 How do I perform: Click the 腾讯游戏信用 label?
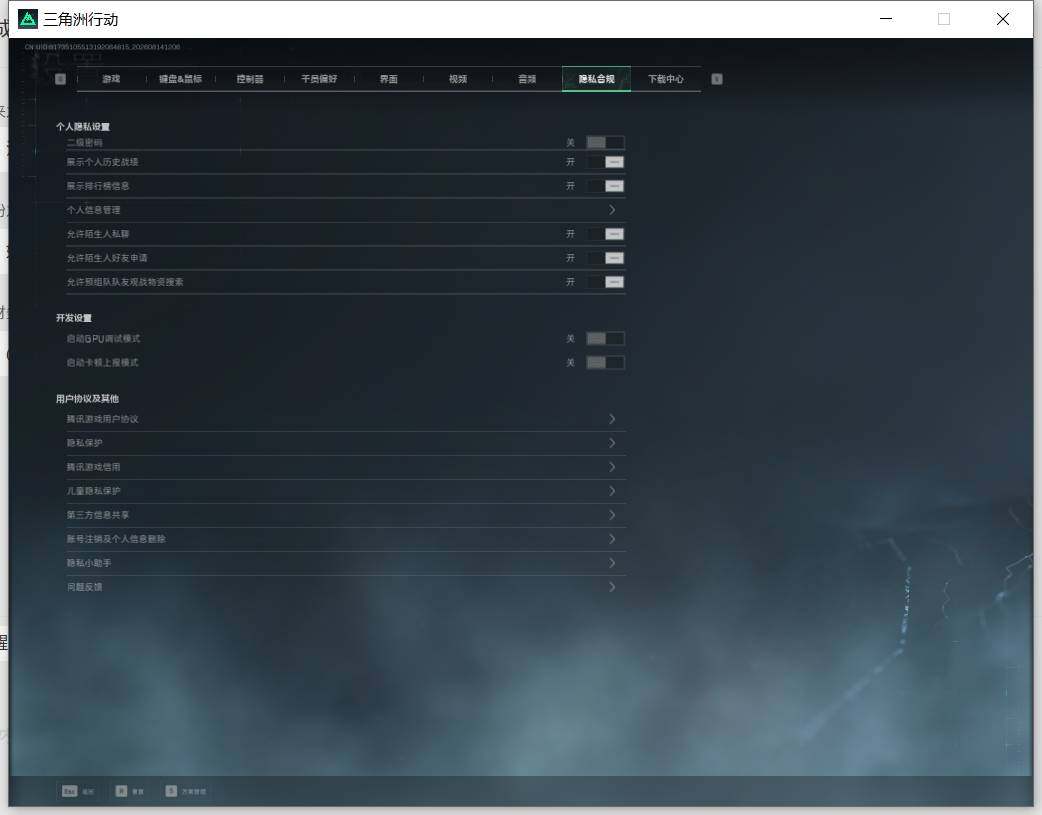[93, 467]
